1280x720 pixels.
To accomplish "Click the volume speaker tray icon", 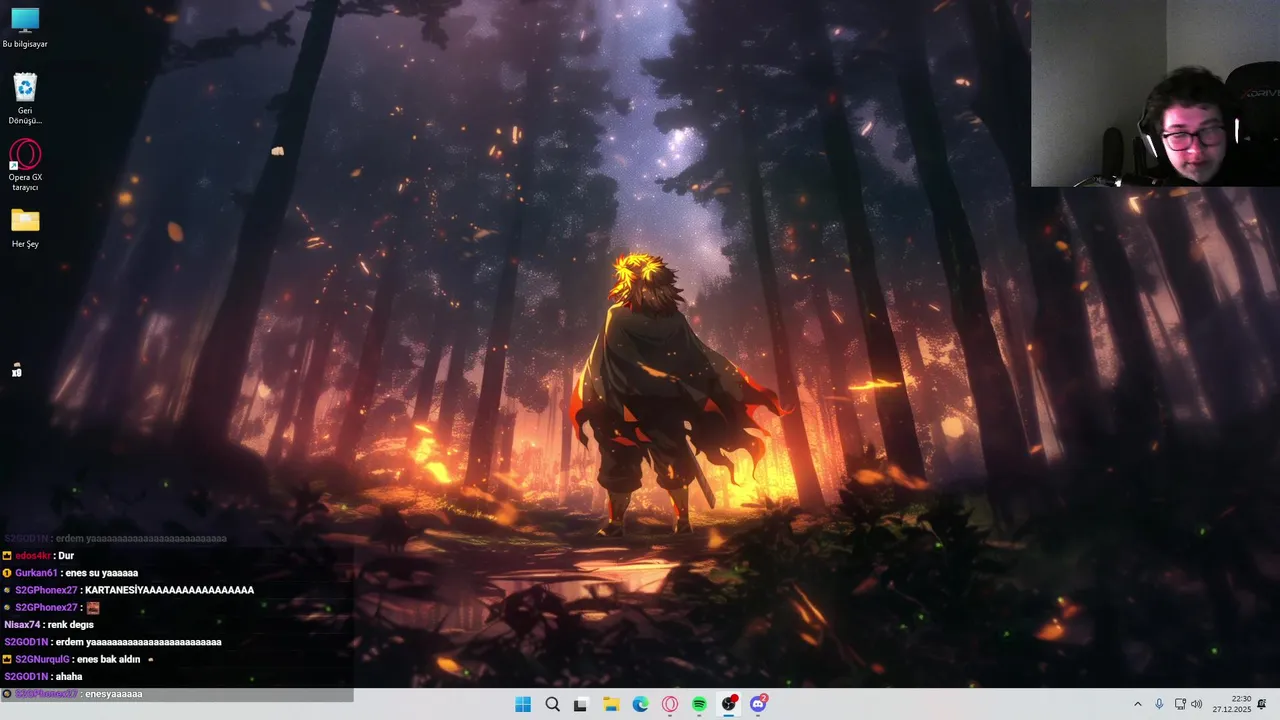I will [1197, 704].
